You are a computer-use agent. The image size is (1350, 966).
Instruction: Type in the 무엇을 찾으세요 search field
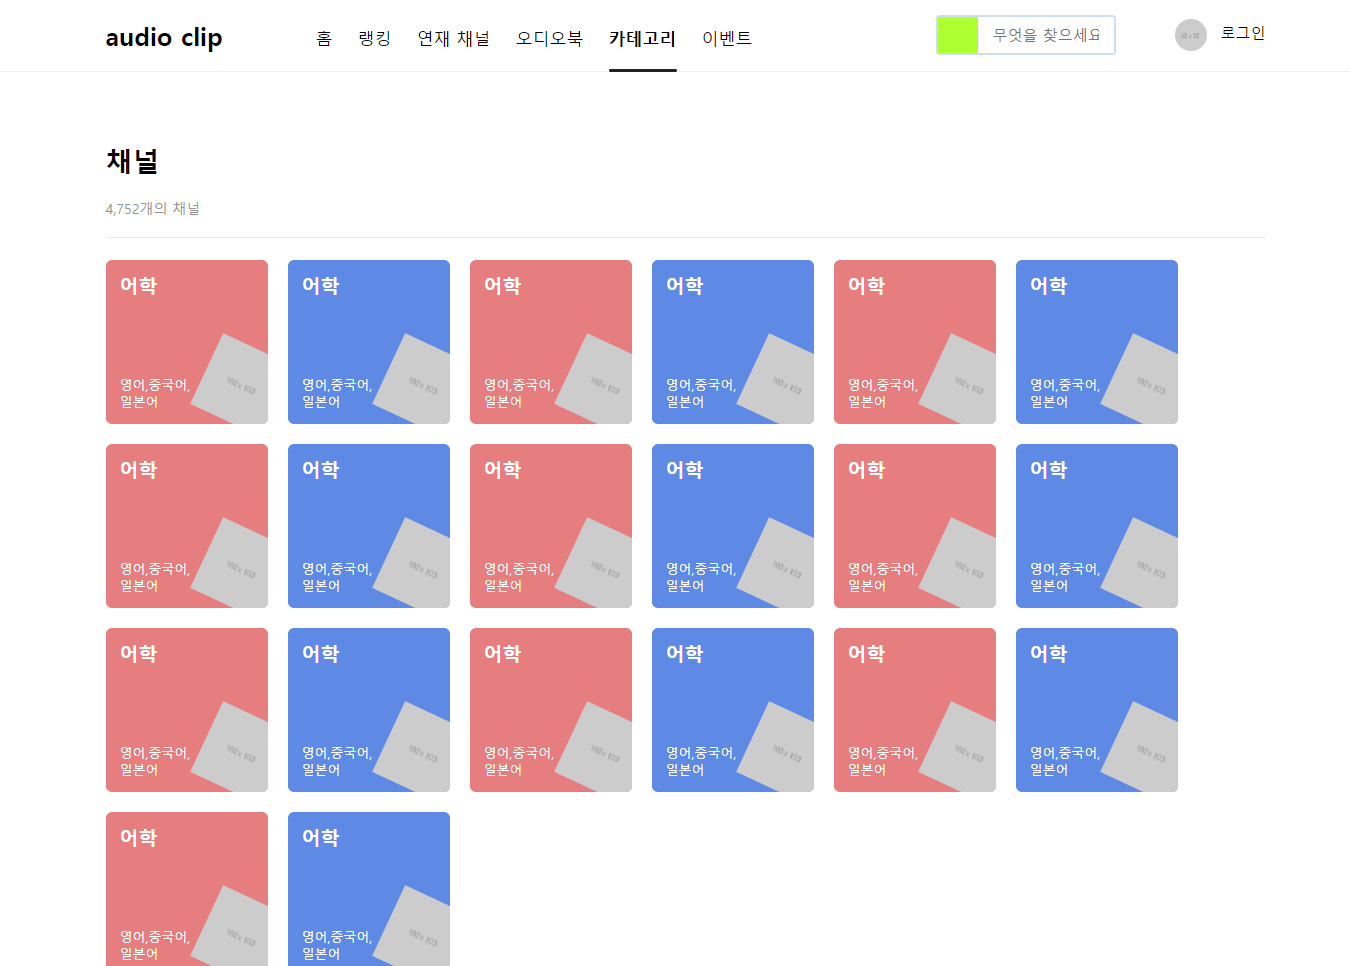tap(1045, 35)
